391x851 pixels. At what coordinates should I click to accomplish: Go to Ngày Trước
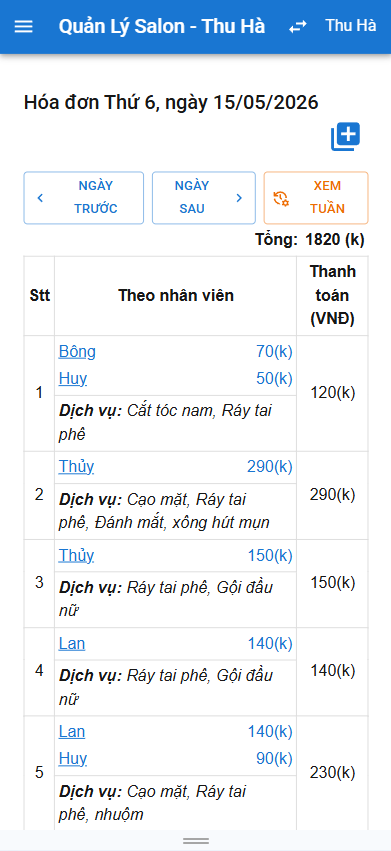click(x=84, y=198)
